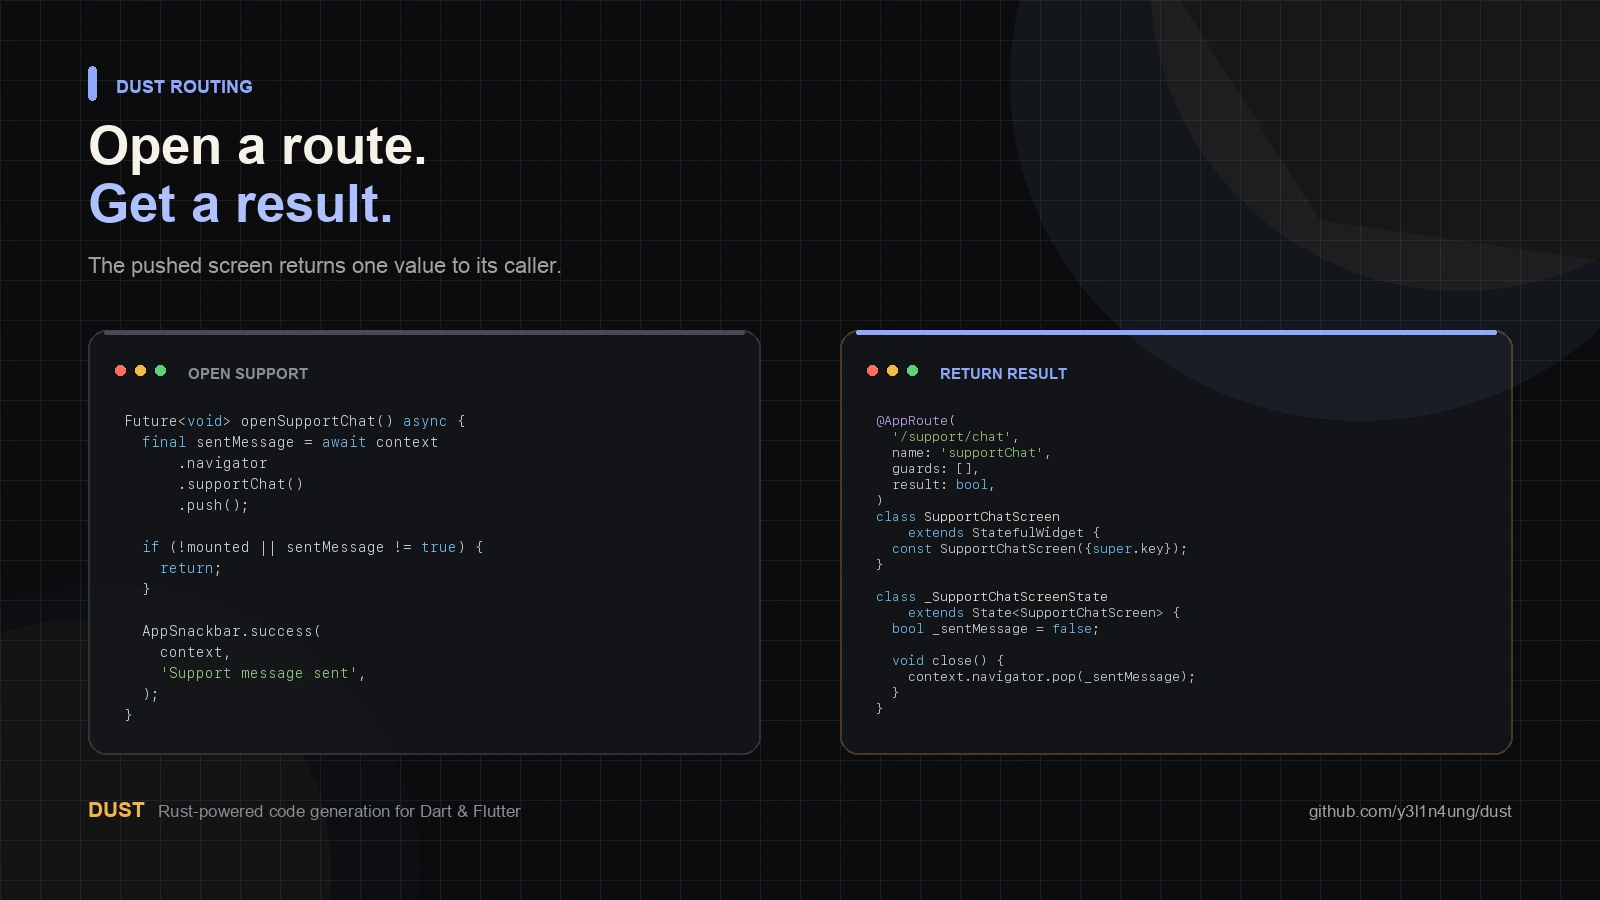Click the '.push();' code line
Screen dimensions: 1600x900
click(x=214, y=505)
